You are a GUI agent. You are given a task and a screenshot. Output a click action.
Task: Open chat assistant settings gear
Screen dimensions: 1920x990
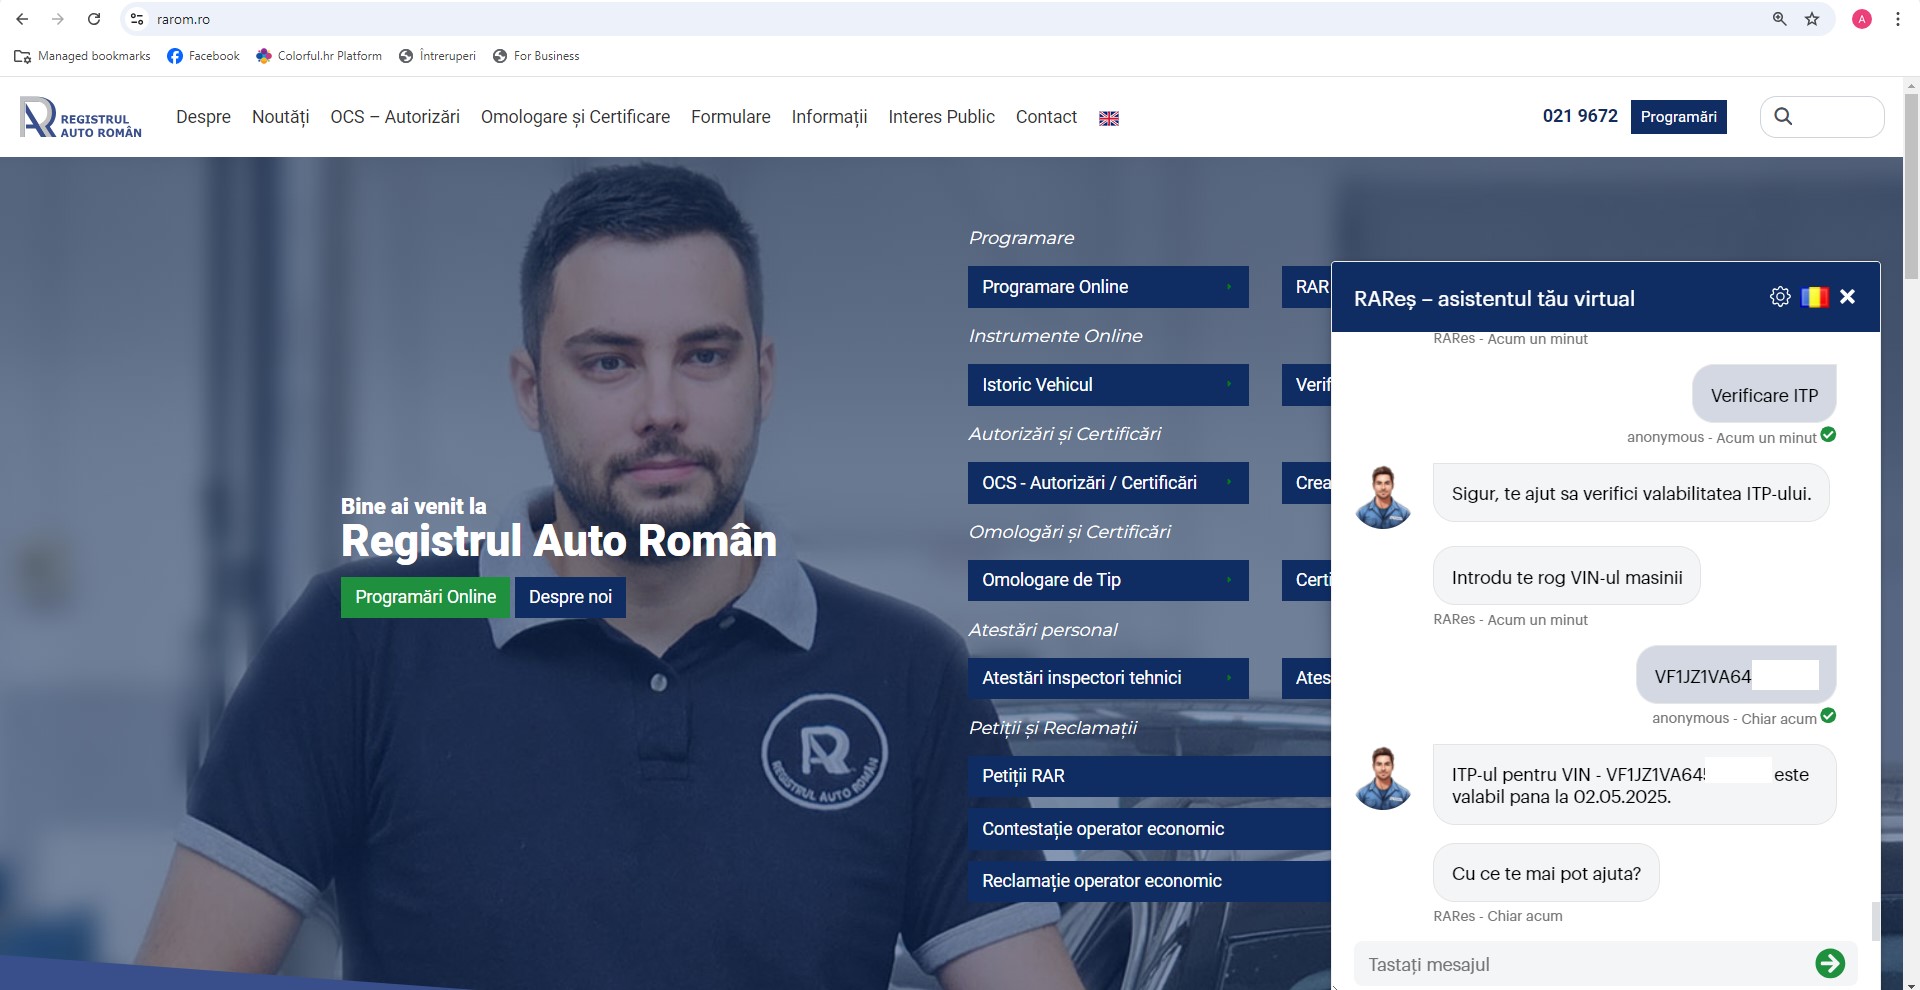[x=1779, y=297]
